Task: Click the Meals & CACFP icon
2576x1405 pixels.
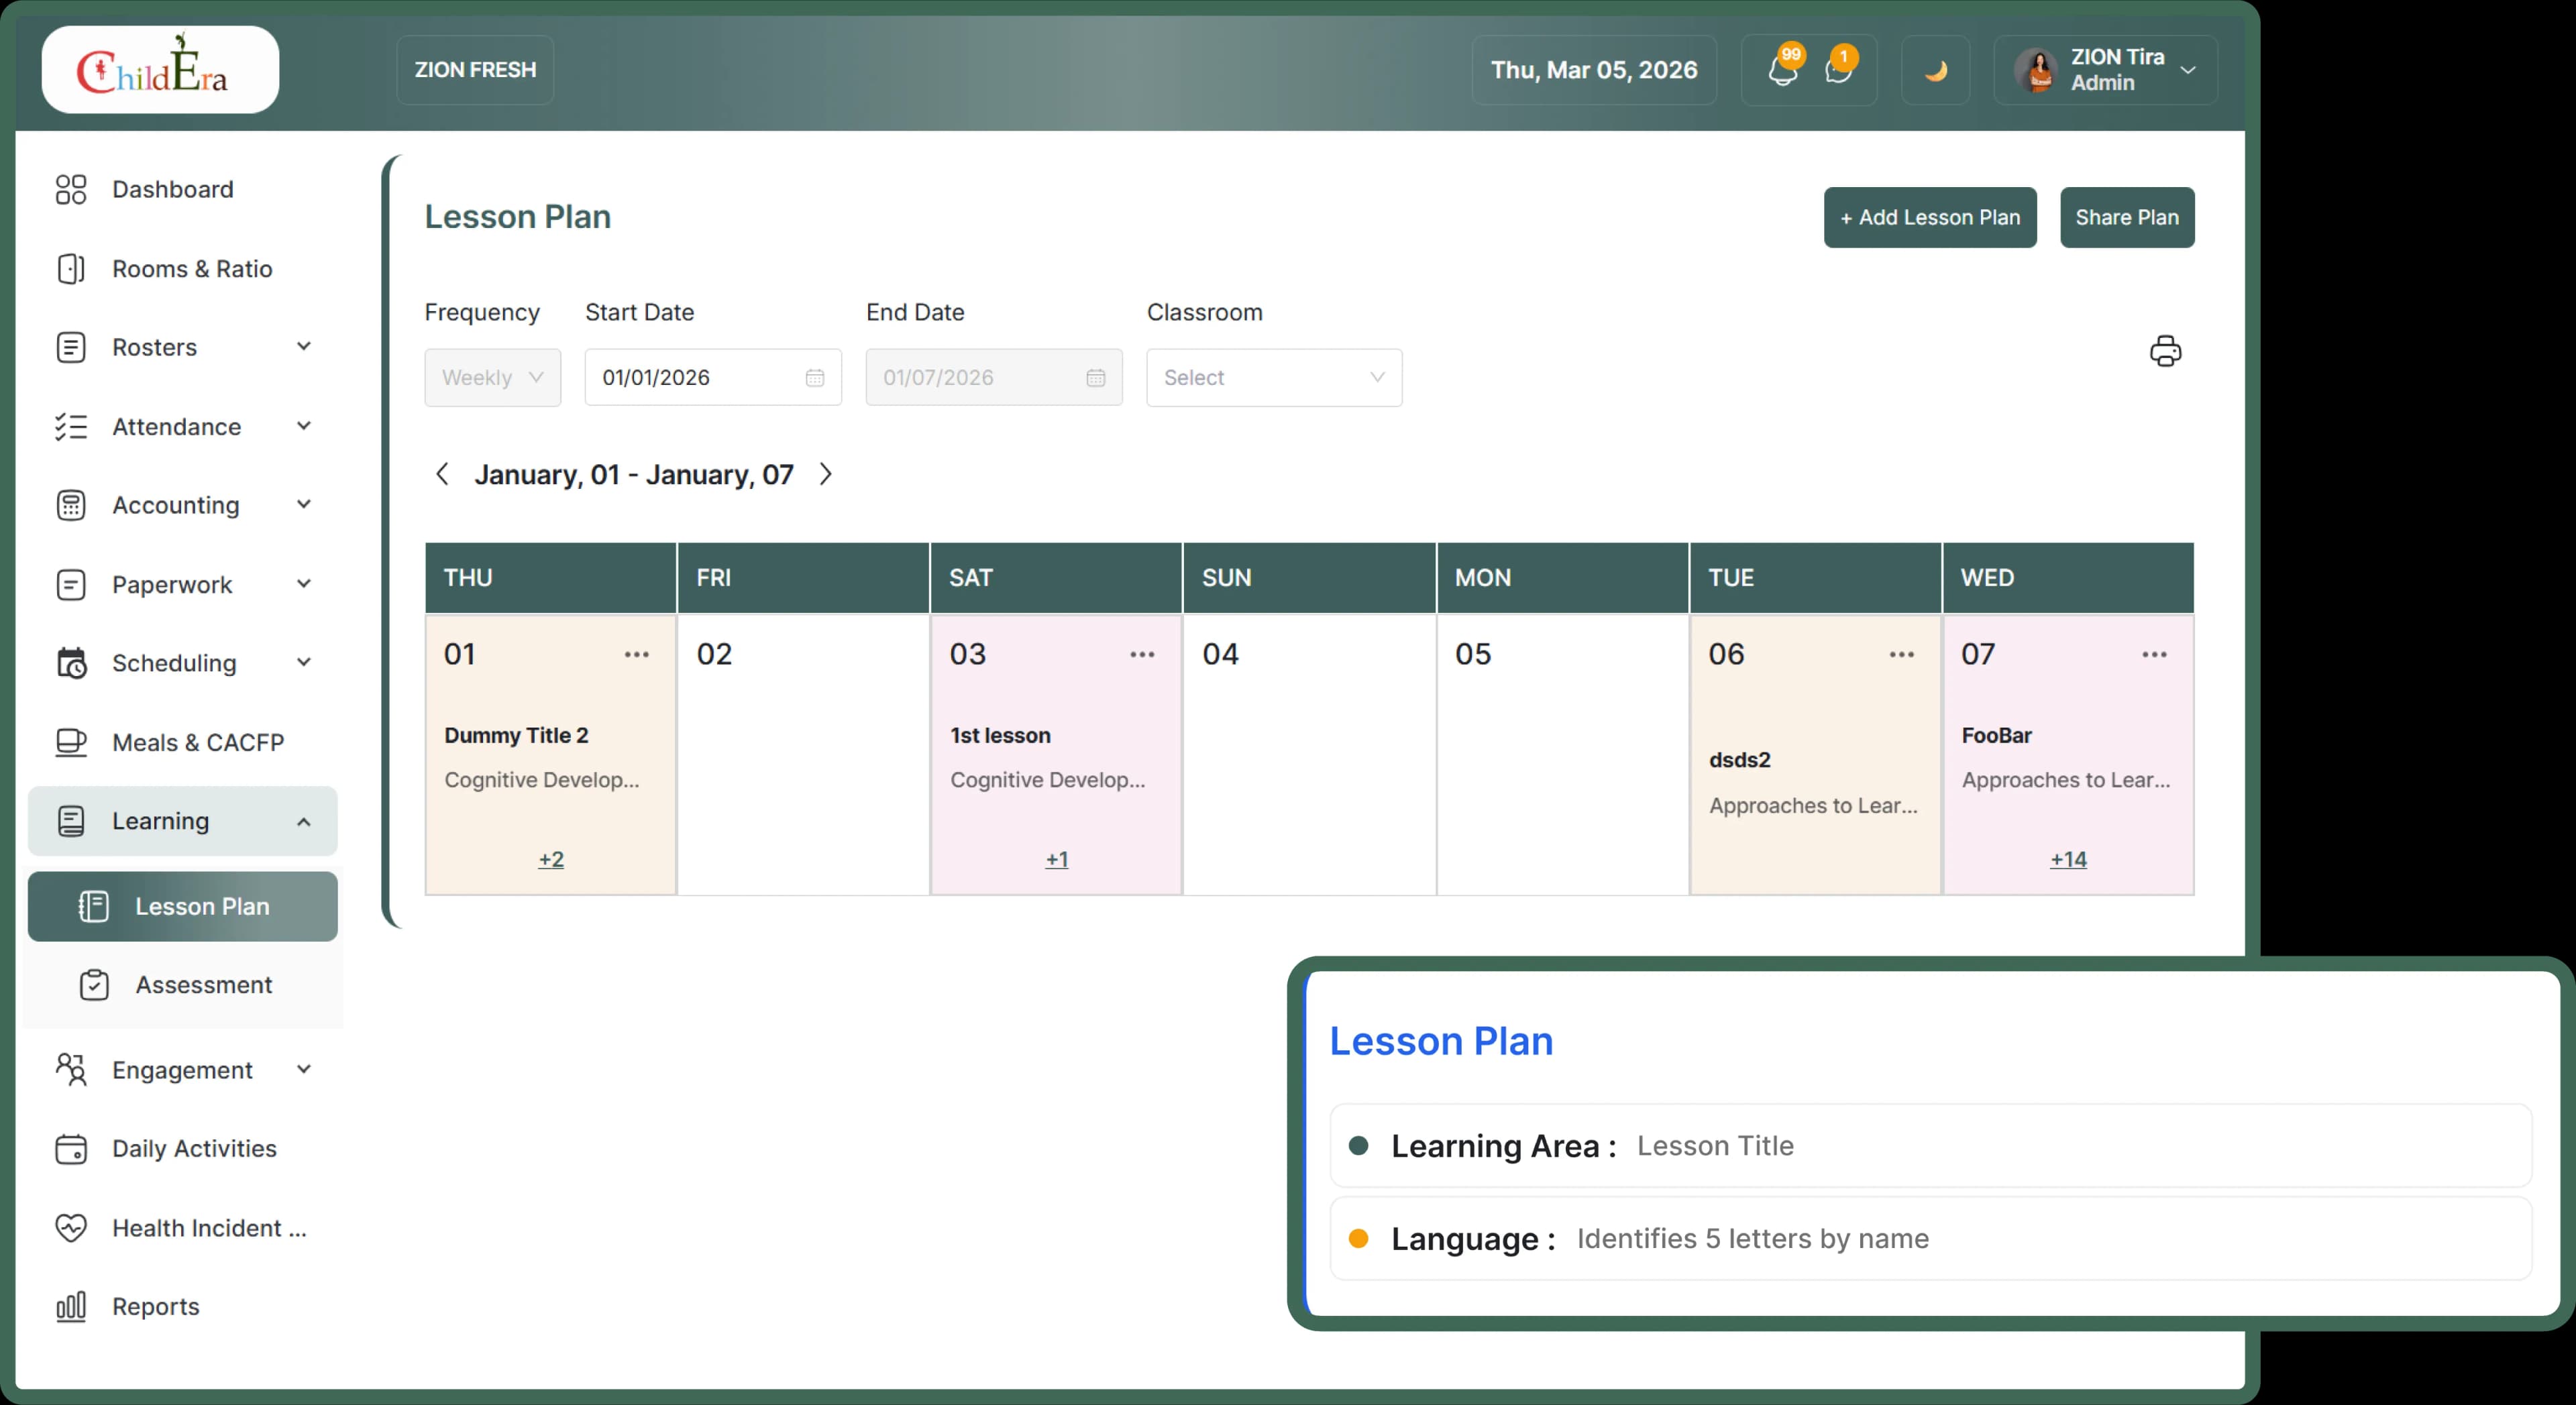Action: tap(71, 742)
